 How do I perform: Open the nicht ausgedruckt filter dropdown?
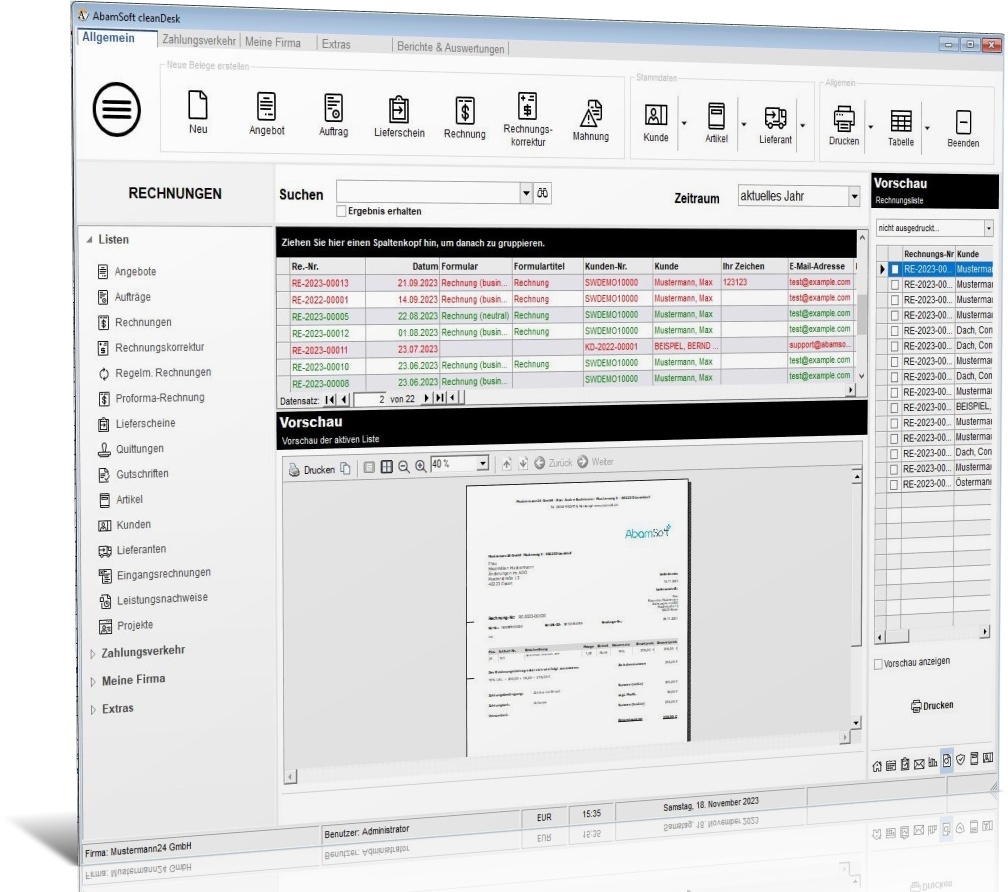(x=988, y=228)
